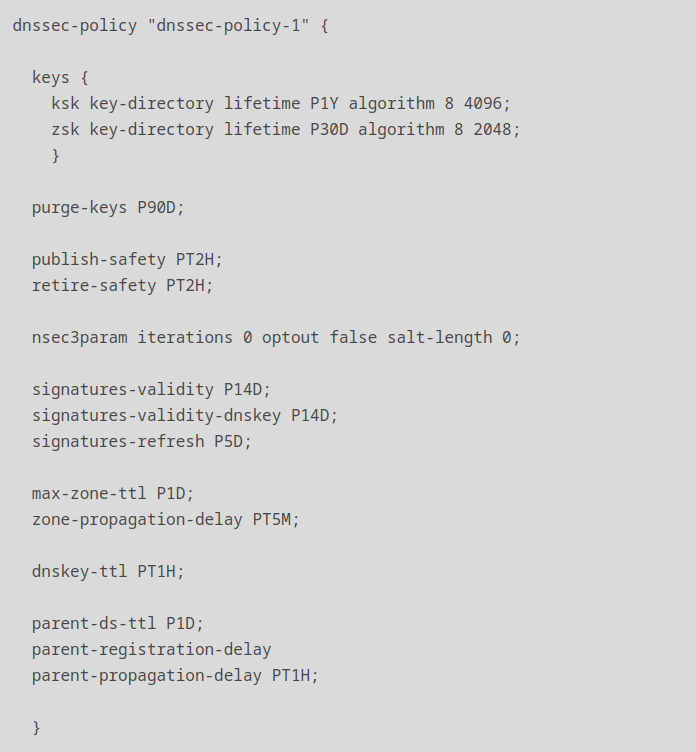Click the retire-safety PT2H line
The width and height of the screenshot is (696, 752).
[x=122, y=285]
